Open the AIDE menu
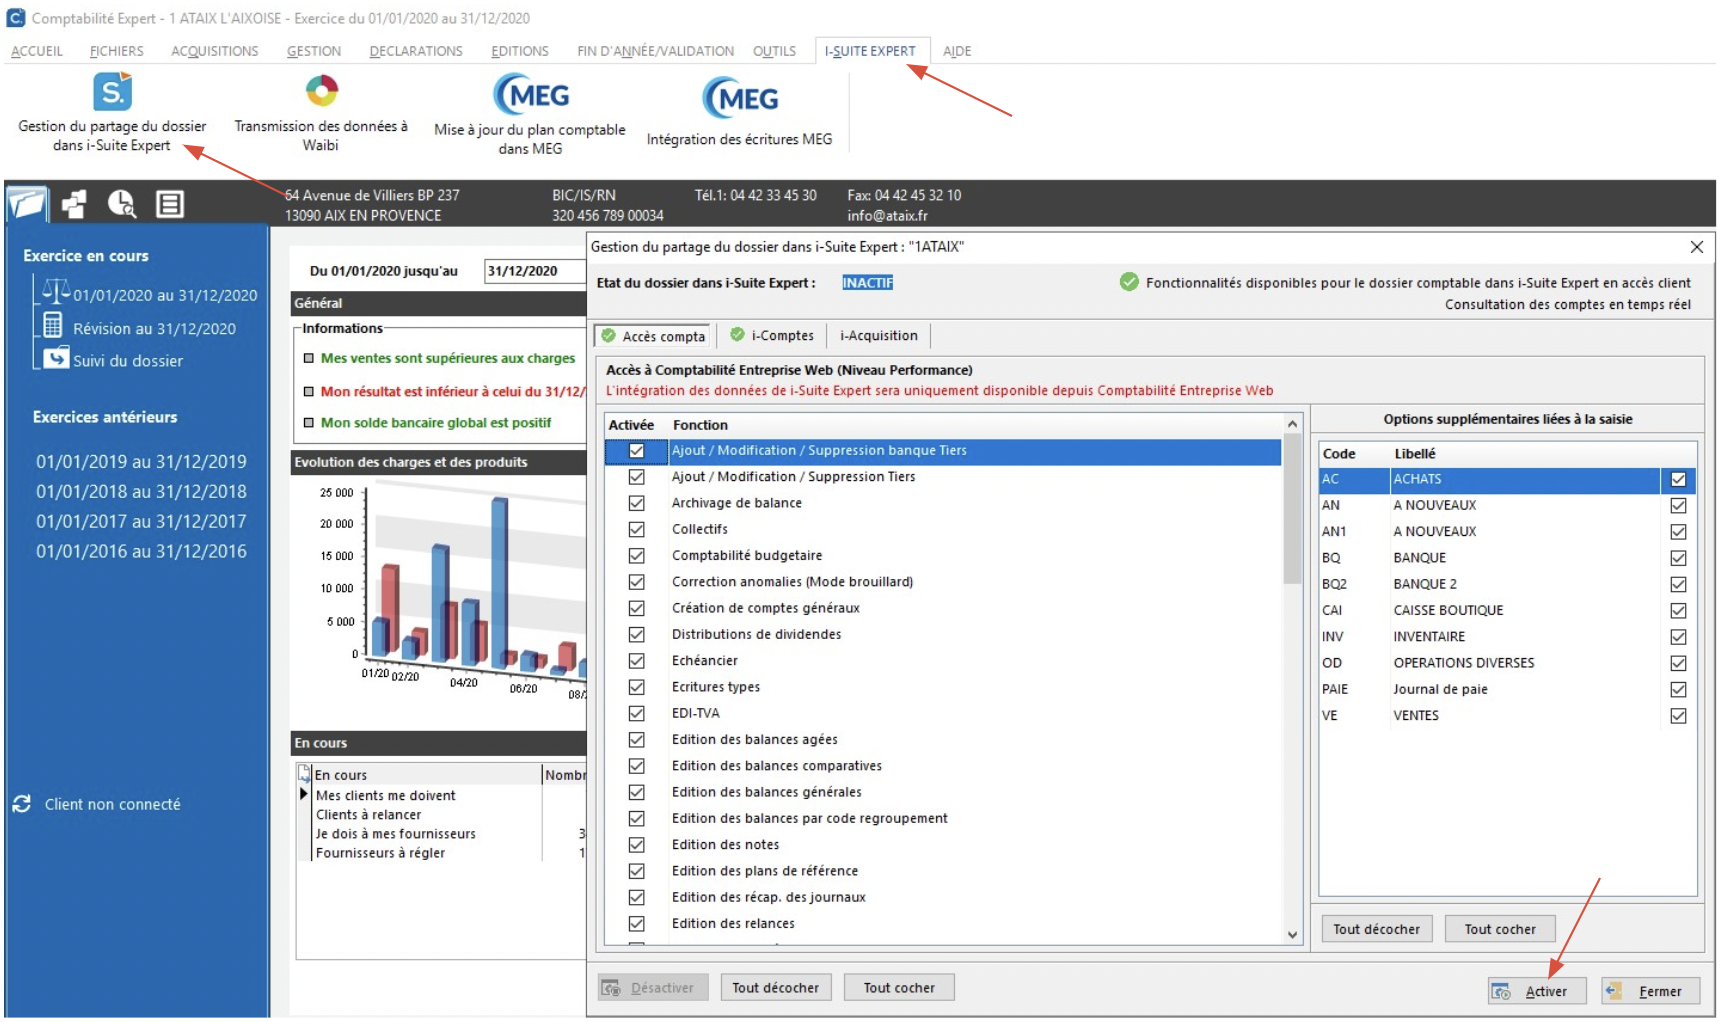The width and height of the screenshot is (1724, 1022). [957, 51]
